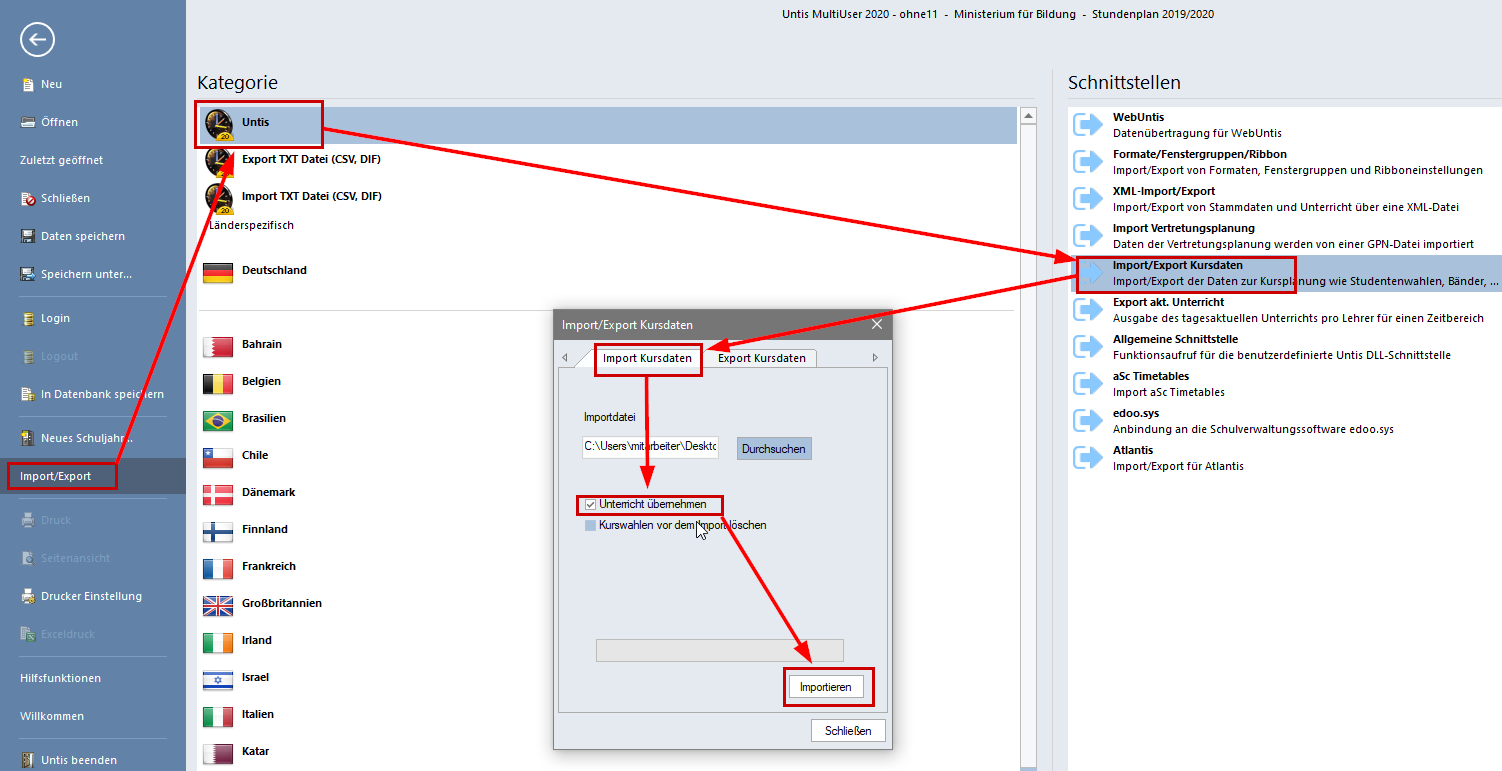Click the Katar flag icon

tap(218, 753)
